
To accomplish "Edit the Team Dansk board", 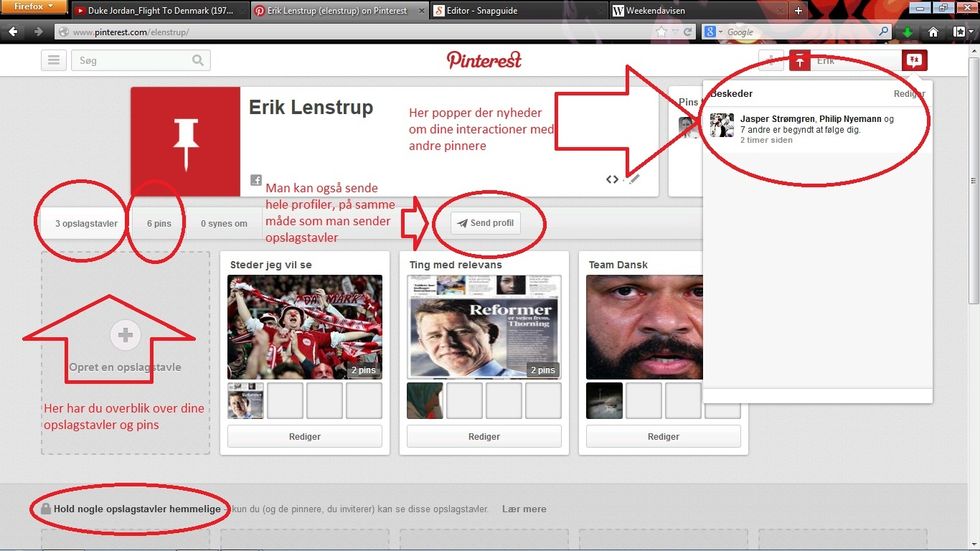I will click(663, 436).
